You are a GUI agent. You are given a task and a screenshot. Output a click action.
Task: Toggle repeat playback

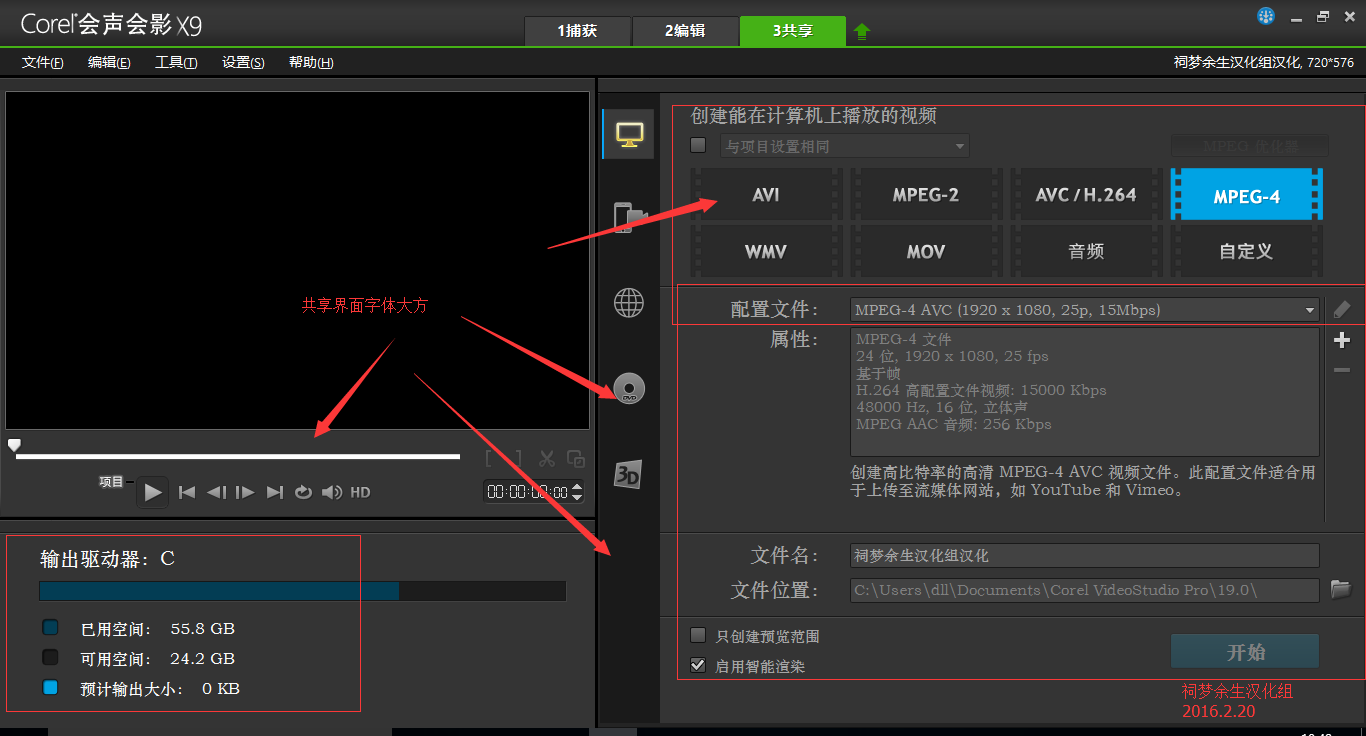pos(303,492)
